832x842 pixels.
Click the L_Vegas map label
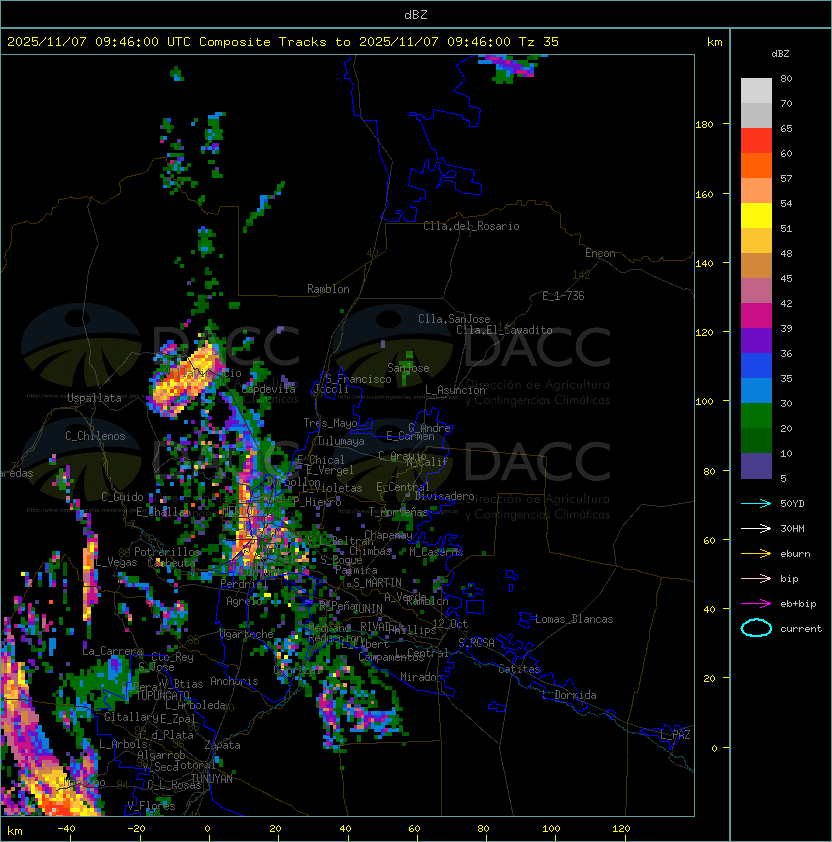(x=116, y=562)
